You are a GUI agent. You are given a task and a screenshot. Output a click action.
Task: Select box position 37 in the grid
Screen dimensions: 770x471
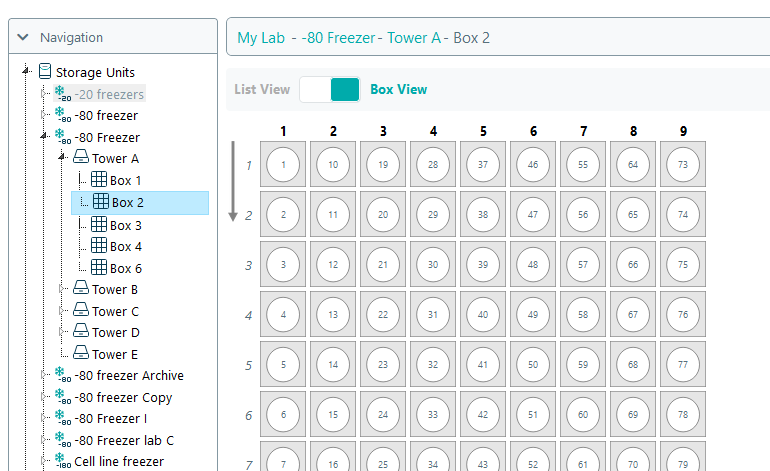pyautogui.click(x=484, y=164)
